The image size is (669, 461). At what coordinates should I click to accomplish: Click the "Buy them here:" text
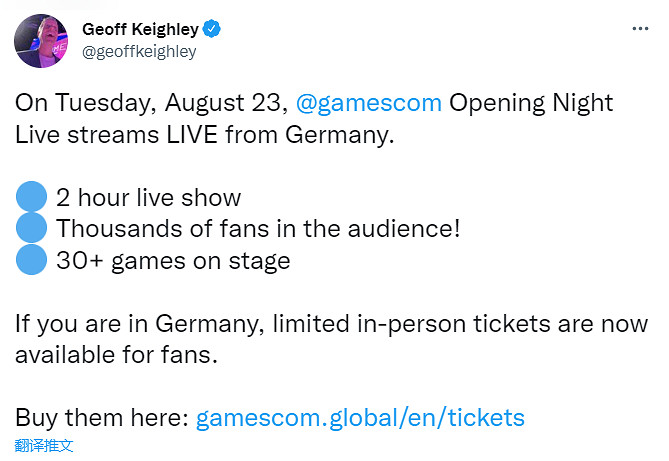(102, 417)
